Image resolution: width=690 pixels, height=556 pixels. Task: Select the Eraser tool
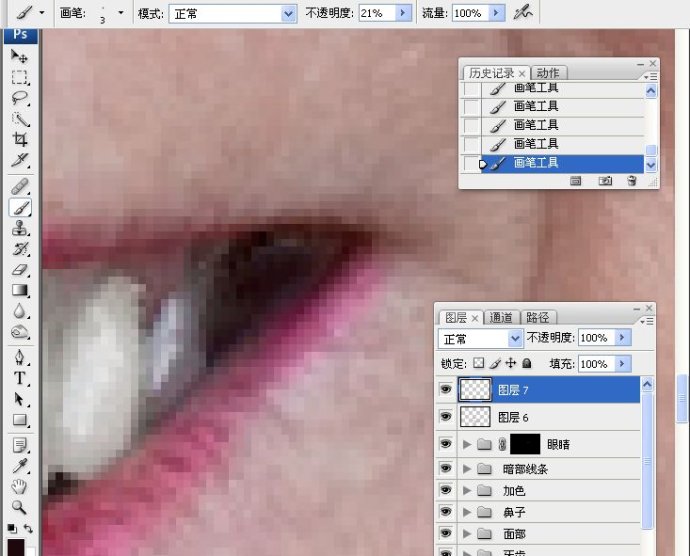coord(19,270)
